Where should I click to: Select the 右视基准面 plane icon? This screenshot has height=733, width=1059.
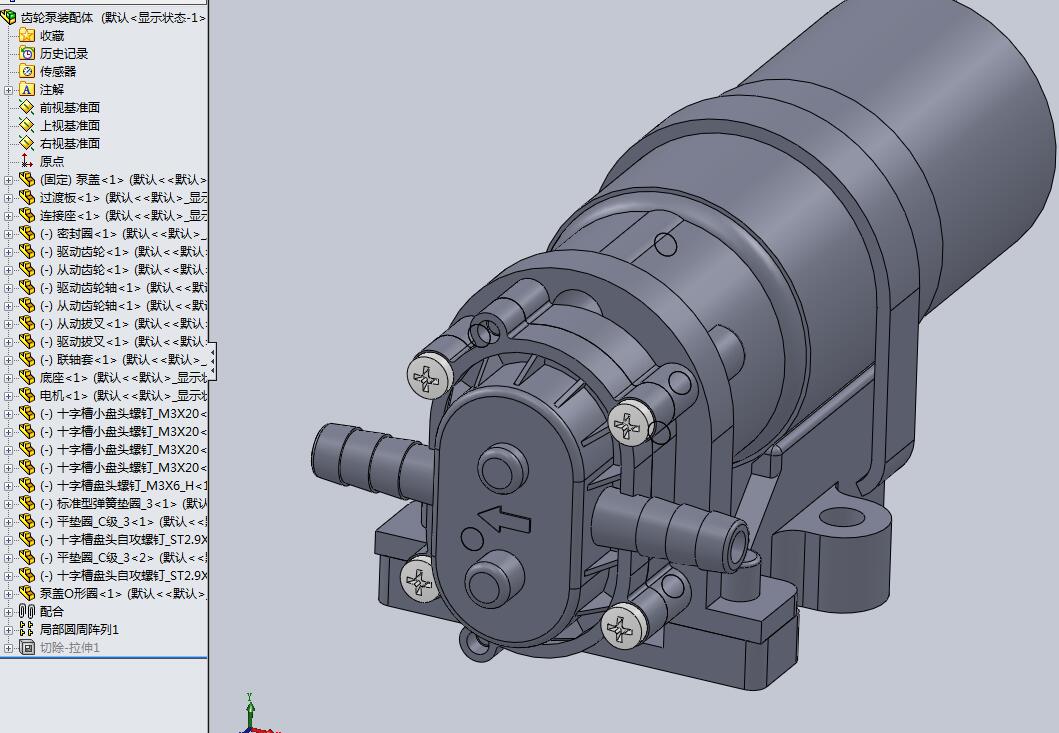coord(26,143)
